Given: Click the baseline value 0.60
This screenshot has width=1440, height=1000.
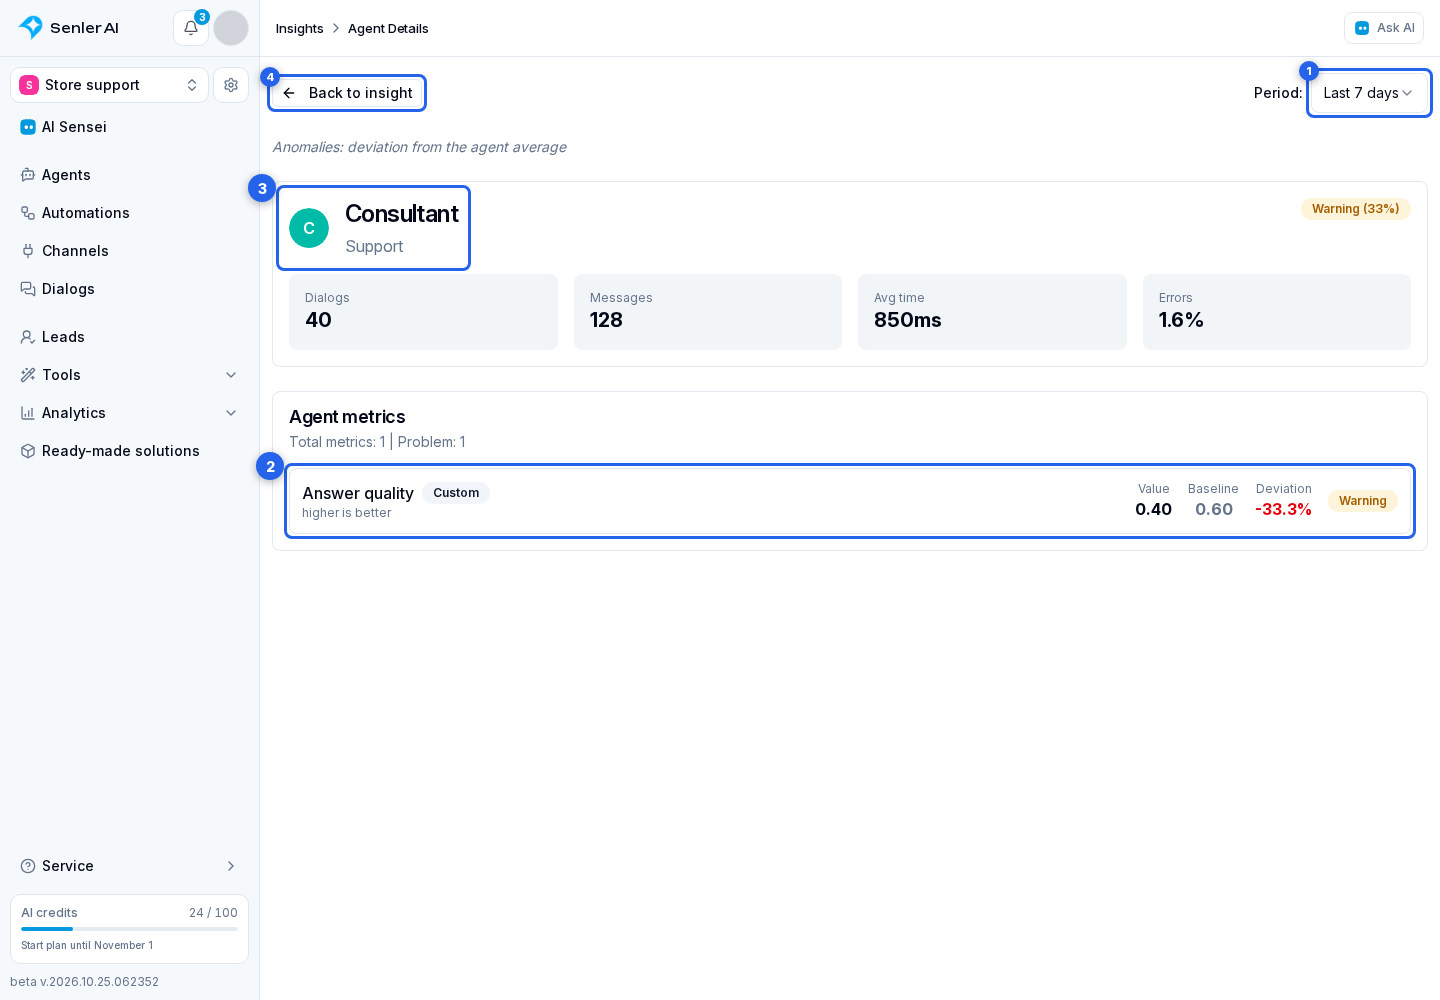Looking at the screenshot, I should click(1214, 509).
